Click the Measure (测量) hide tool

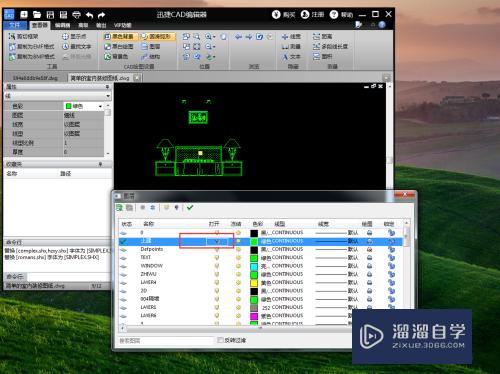pos(291,47)
